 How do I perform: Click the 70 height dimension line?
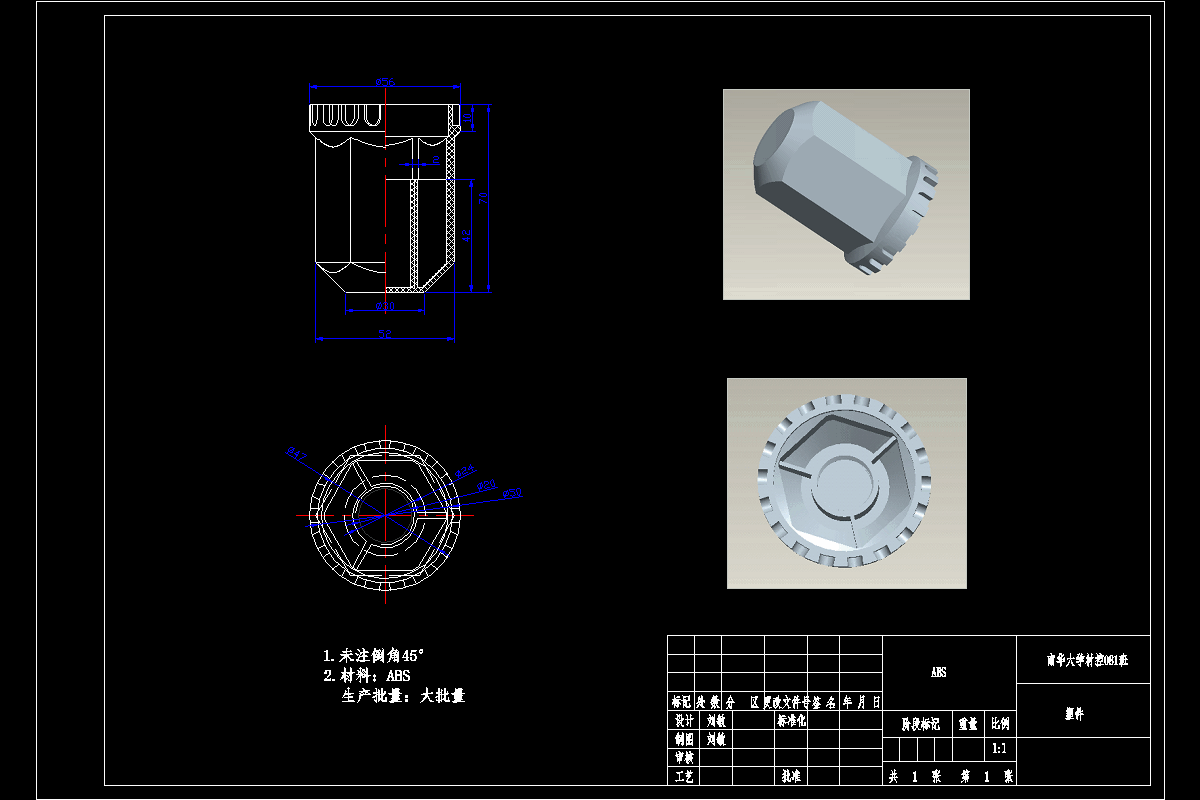483,197
